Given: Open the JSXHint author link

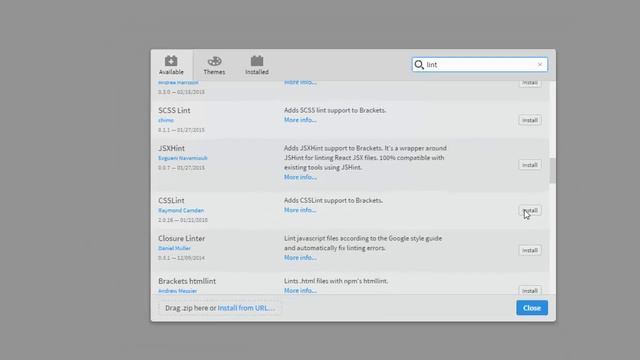Looking at the screenshot, I should [183, 158].
